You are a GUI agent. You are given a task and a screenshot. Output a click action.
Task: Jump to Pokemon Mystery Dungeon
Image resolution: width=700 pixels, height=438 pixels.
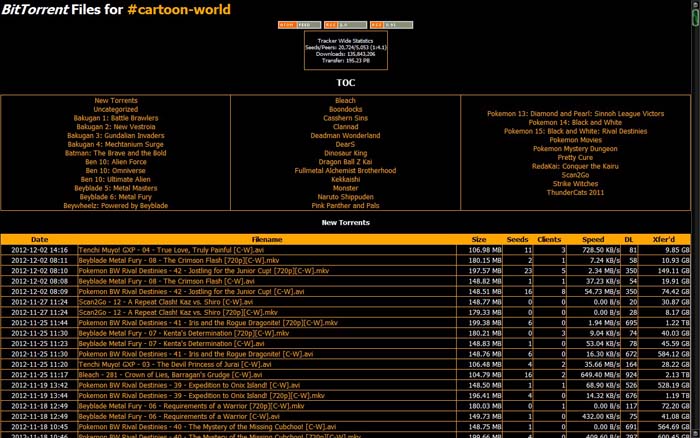click(575, 149)
